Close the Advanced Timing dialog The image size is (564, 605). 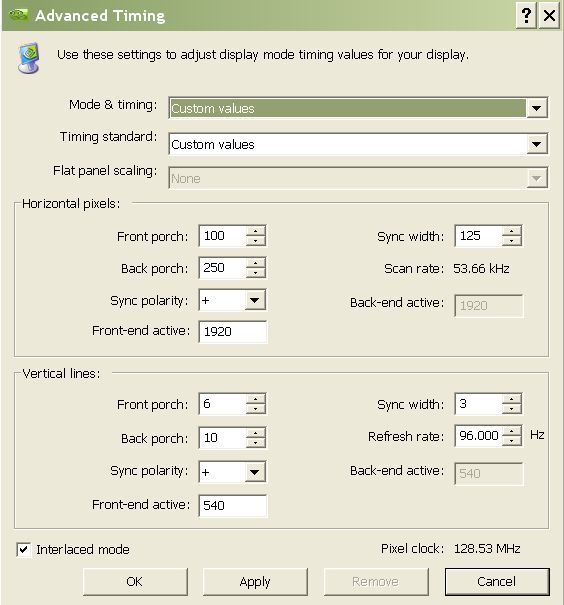point(549,15)
